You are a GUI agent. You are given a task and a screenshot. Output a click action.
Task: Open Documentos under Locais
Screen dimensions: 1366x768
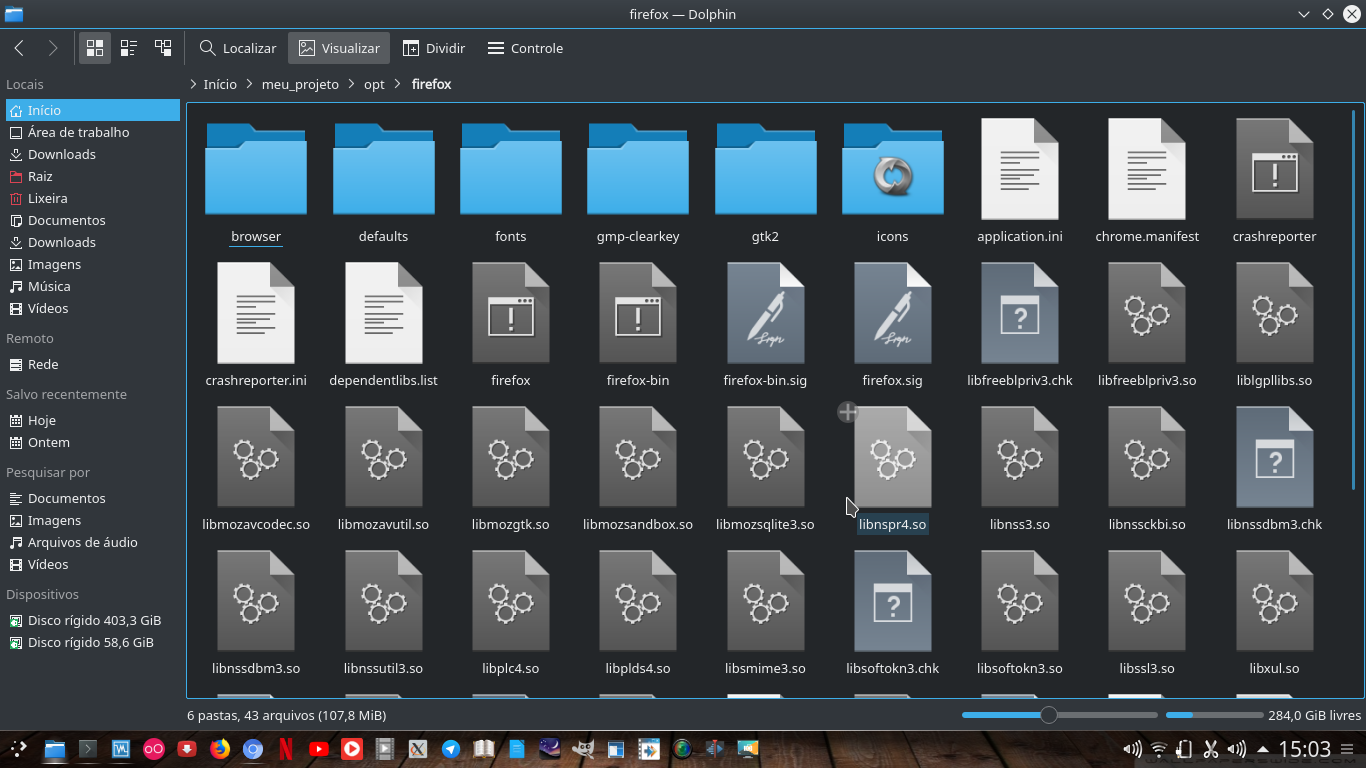93,220
